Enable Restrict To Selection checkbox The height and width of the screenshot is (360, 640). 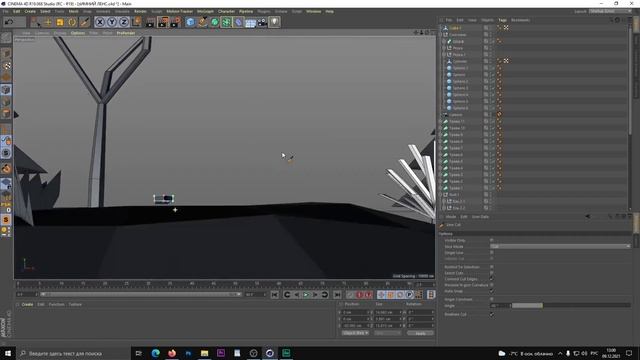[x=491, y=267]
